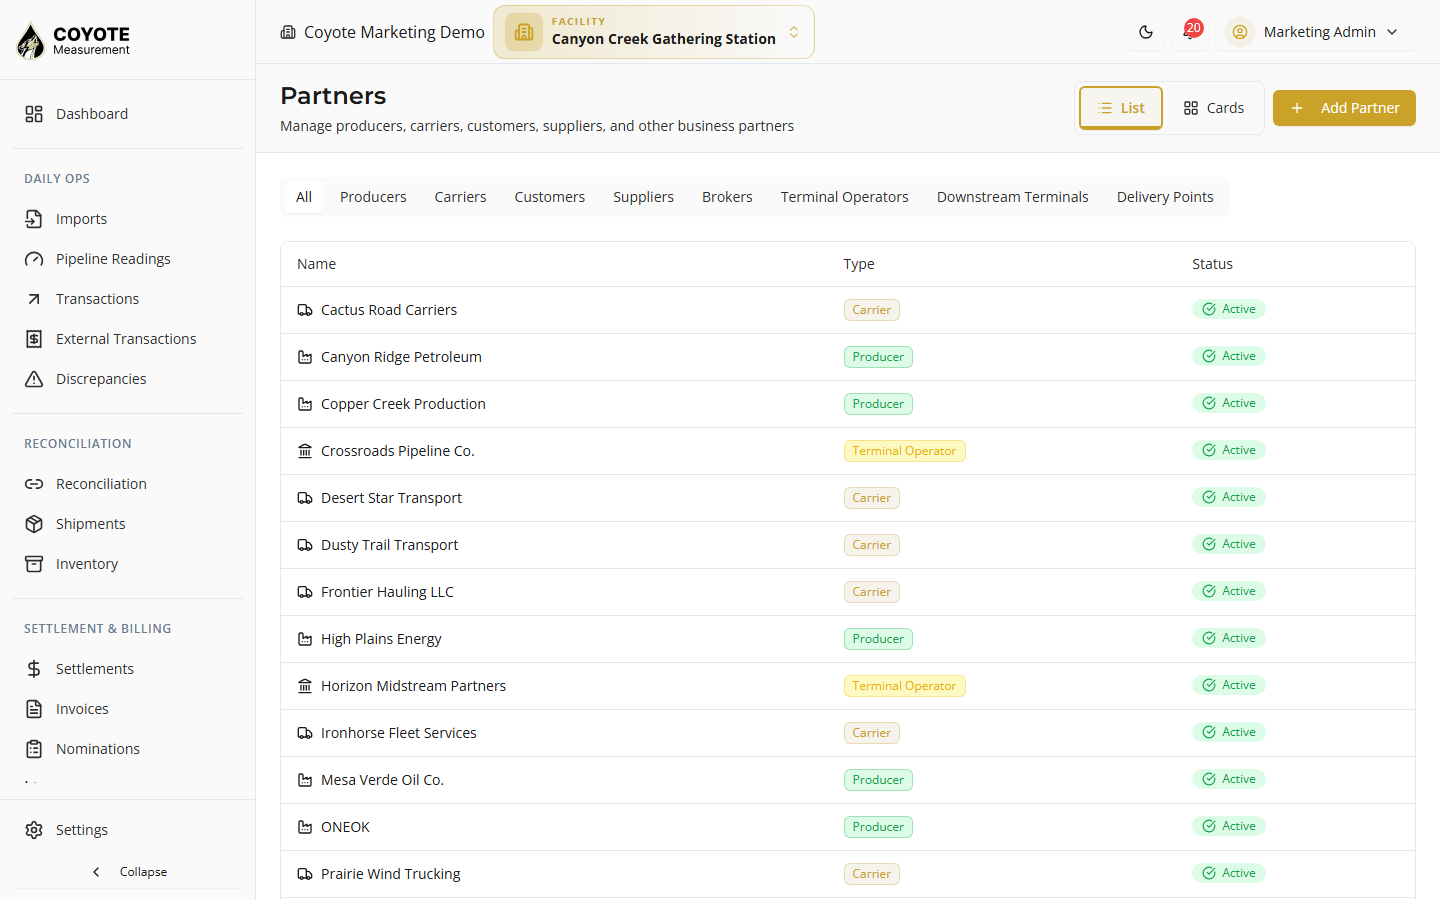Open Frontier Hauling LLC partner
Viewport: 1440px width, 900px height.
[387, 592]
